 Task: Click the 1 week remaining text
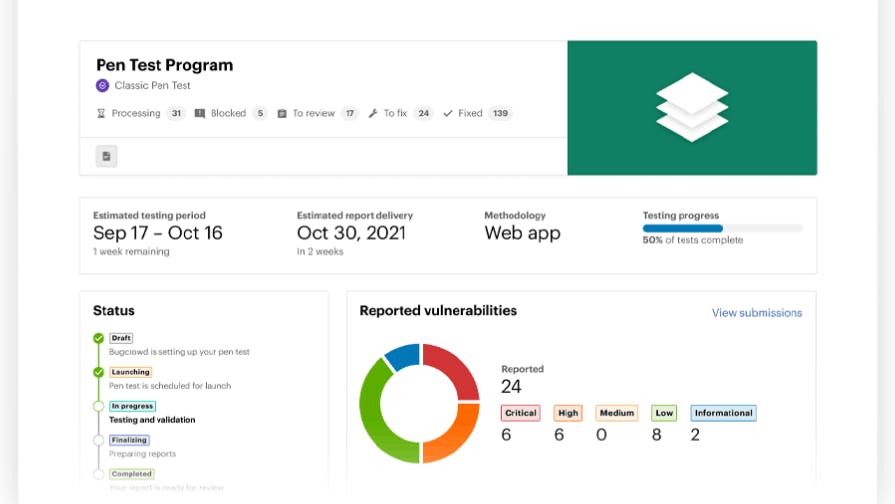click(x=131, y=252)
